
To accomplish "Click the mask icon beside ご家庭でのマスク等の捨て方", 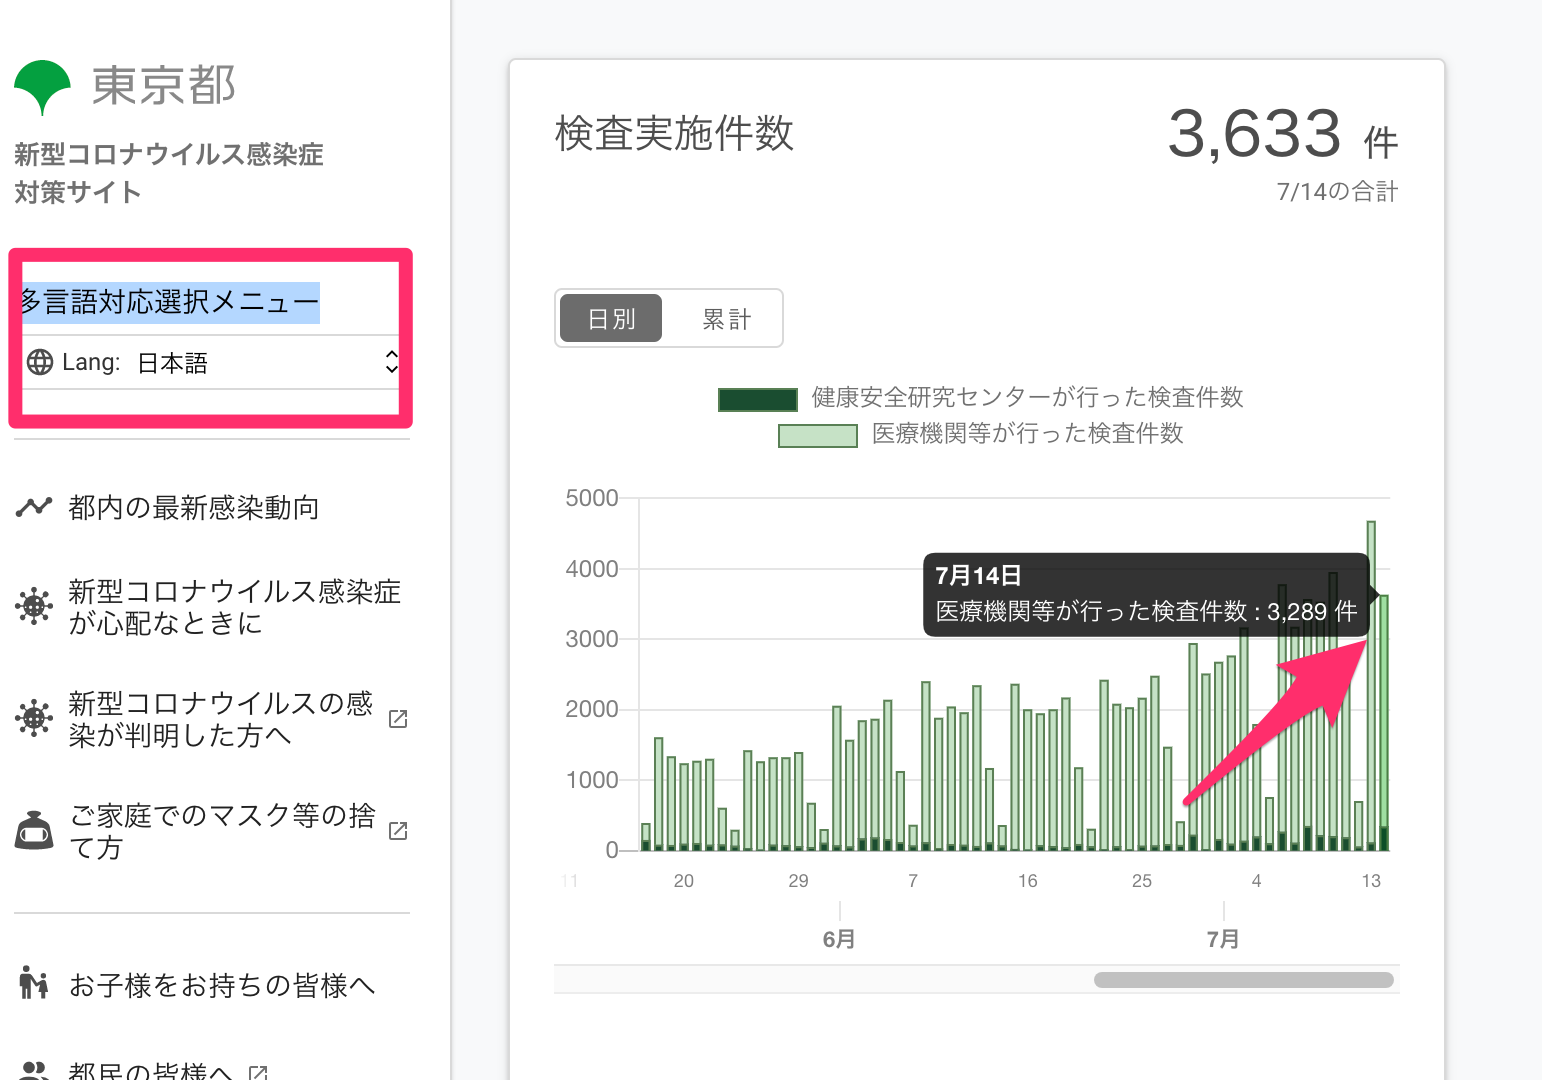I will (x=34, y=830).
